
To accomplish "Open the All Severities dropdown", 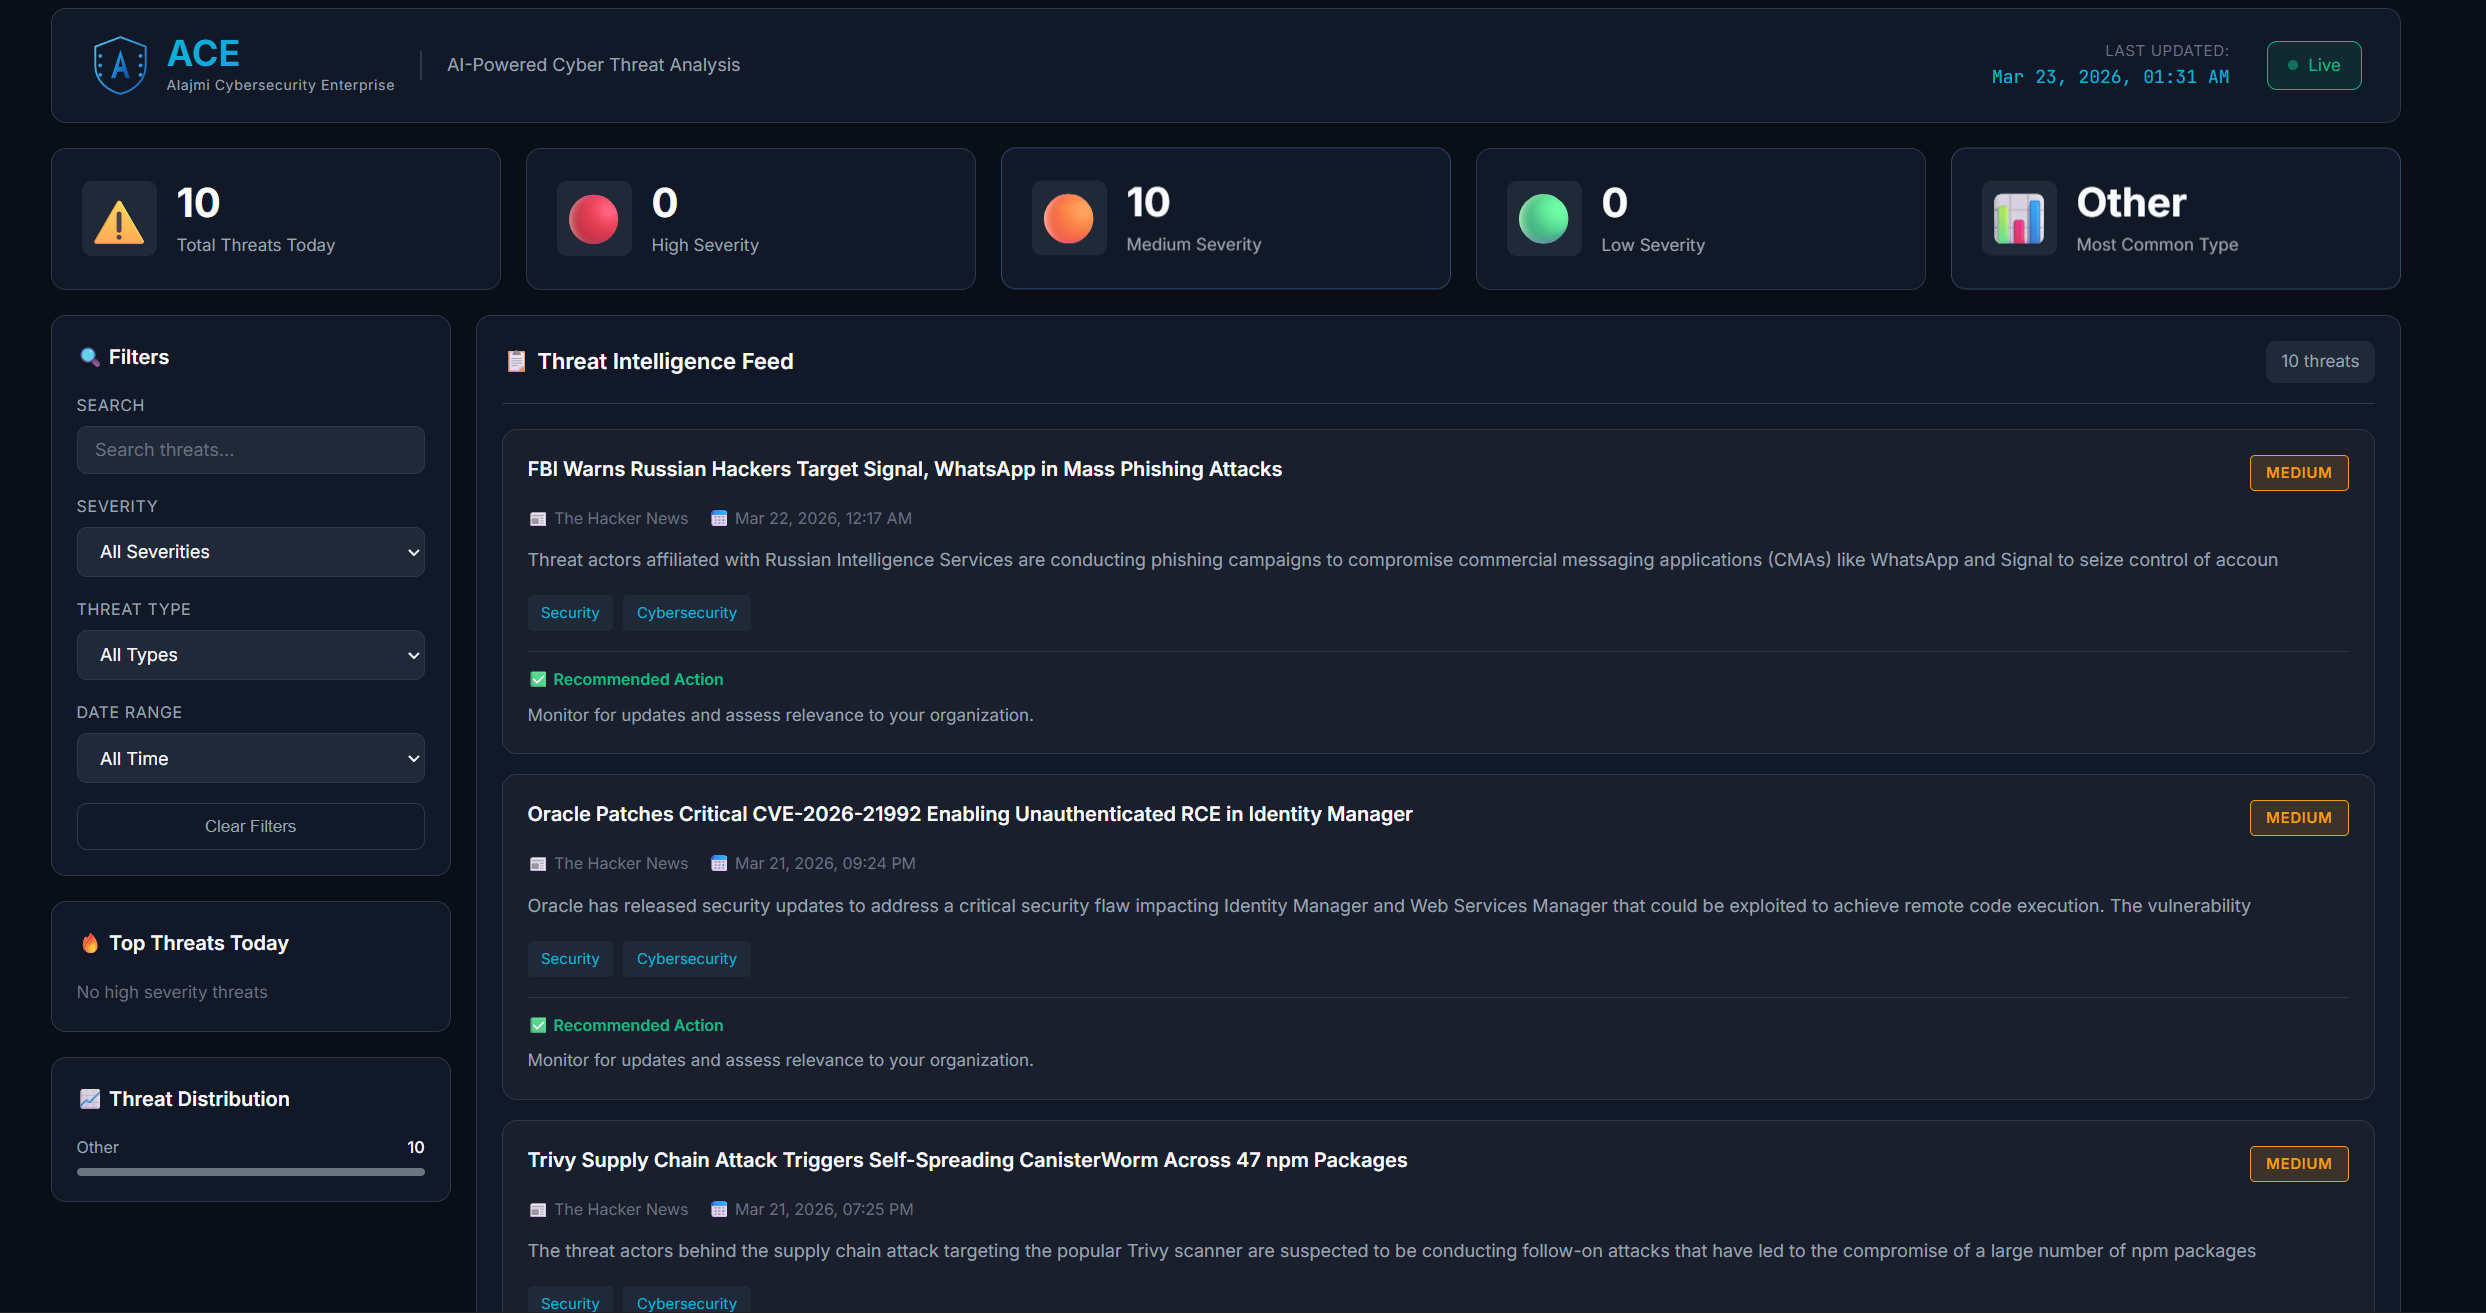I will point(250,552).
